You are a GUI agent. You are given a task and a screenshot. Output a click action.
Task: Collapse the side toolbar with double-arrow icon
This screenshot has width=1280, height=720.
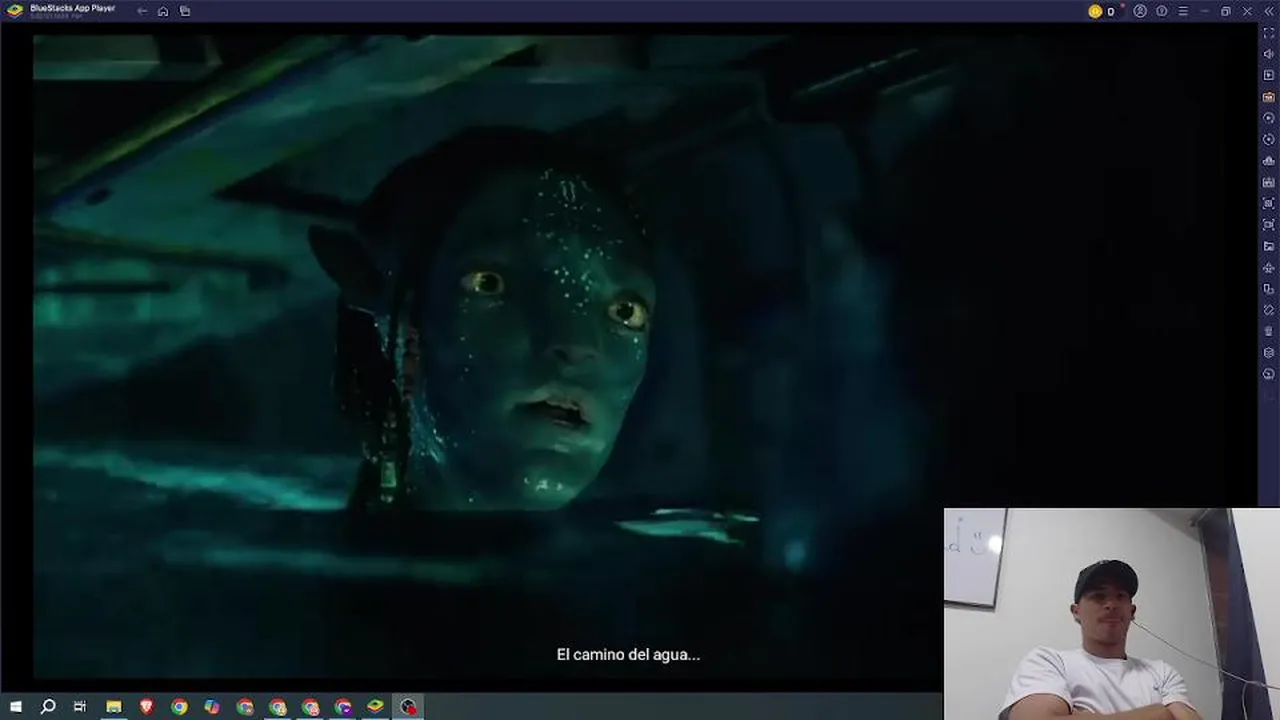(x=1268, y=11)
